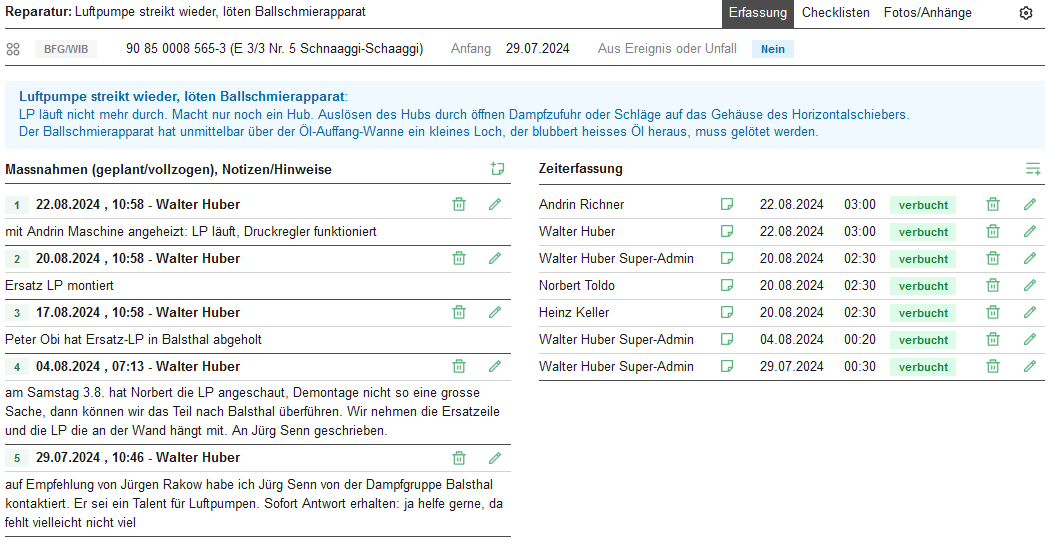Viewport: 1057px width, 546px height.
Task: Click the BFG/WIB tag
Action: click(66, 49)
